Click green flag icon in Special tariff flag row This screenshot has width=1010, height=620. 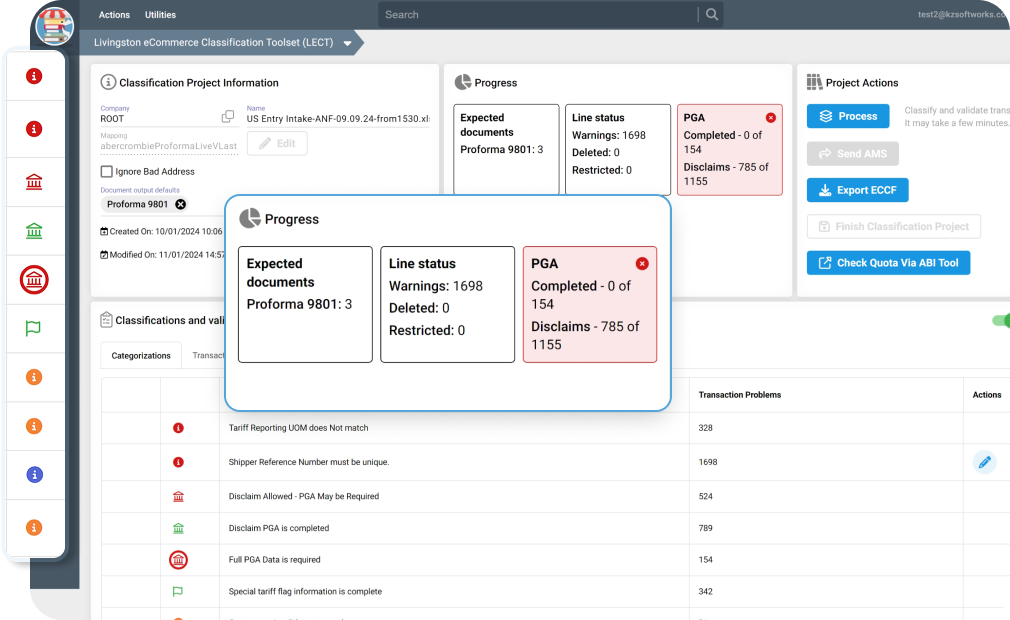pos(178,591)
